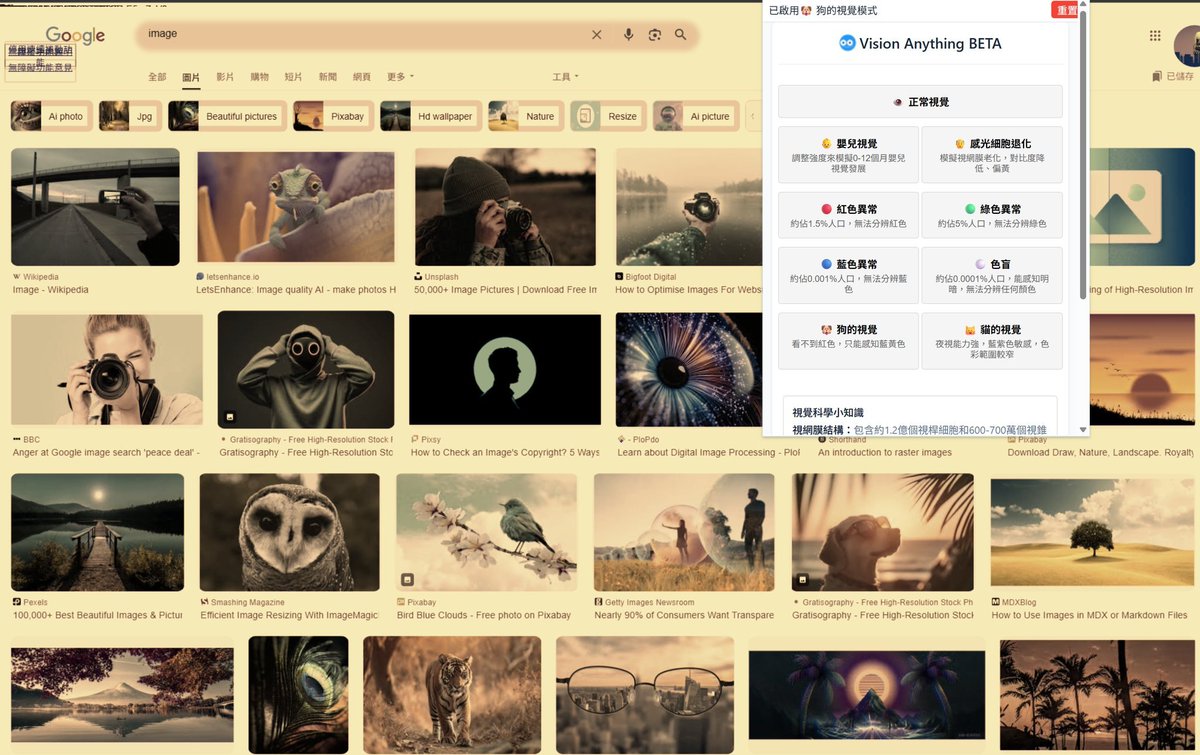Click the Smashing Magazine favicon
Screen dimensions: 1200x755
click(204, 602)
